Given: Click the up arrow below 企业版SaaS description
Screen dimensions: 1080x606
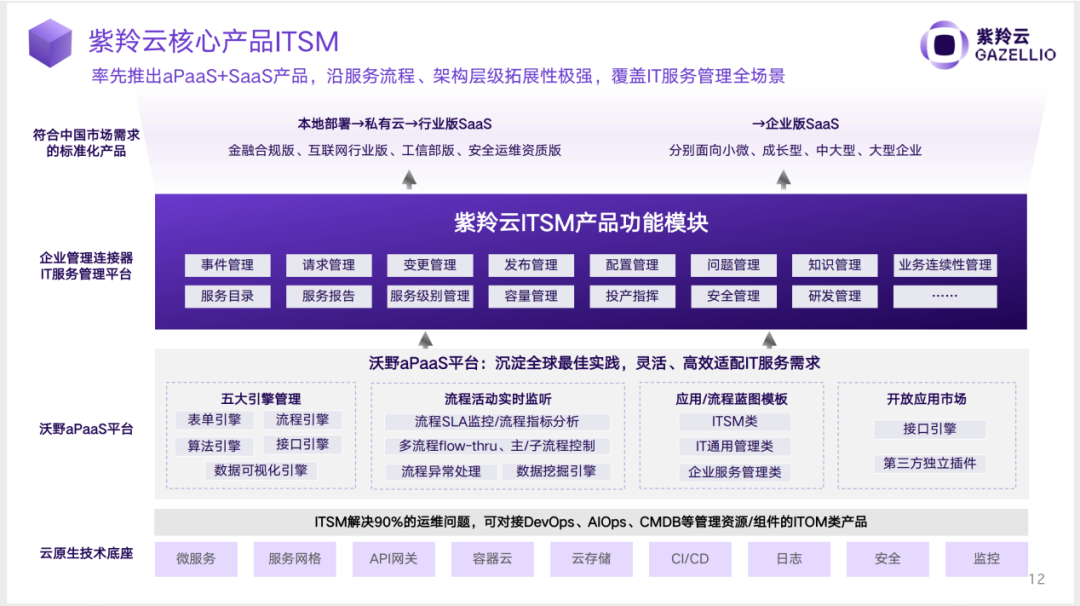Looking at the screenshot, I should pyautogui.click(x=784, y=179).
